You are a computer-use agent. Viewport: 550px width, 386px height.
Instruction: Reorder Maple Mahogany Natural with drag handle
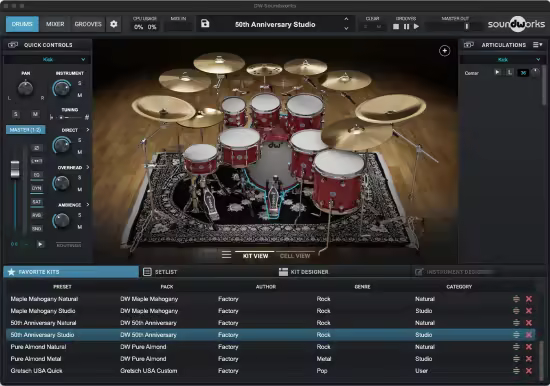(x=516, y=299)
